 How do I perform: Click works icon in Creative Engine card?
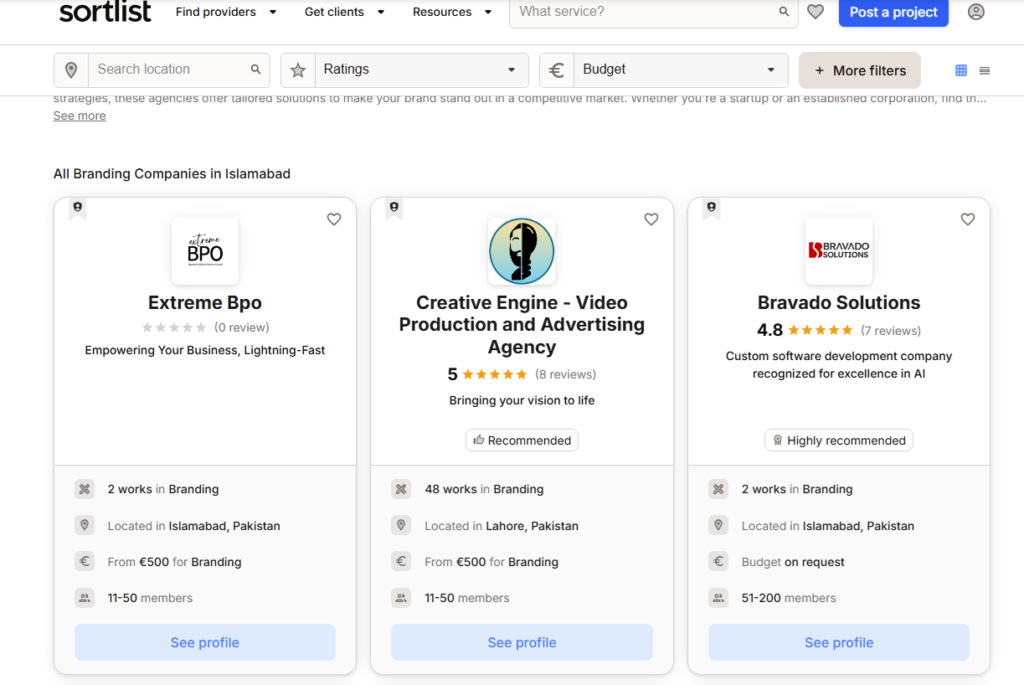(x=401, y=488)
